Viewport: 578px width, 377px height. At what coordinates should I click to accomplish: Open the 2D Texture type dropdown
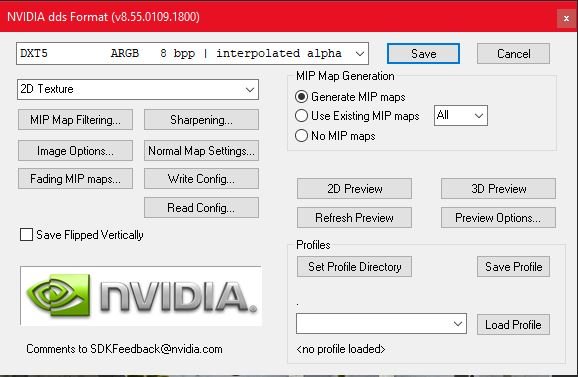[138, 90]
